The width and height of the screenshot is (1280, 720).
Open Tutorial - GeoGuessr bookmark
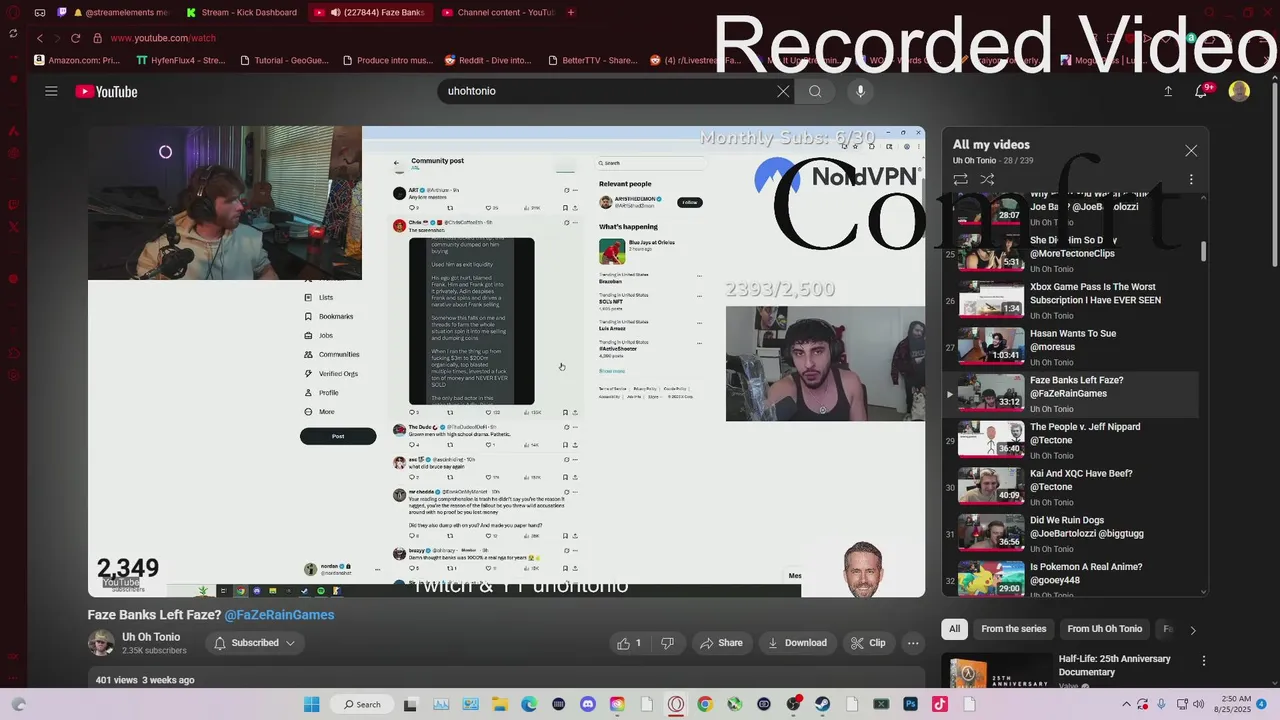[285, 60]
